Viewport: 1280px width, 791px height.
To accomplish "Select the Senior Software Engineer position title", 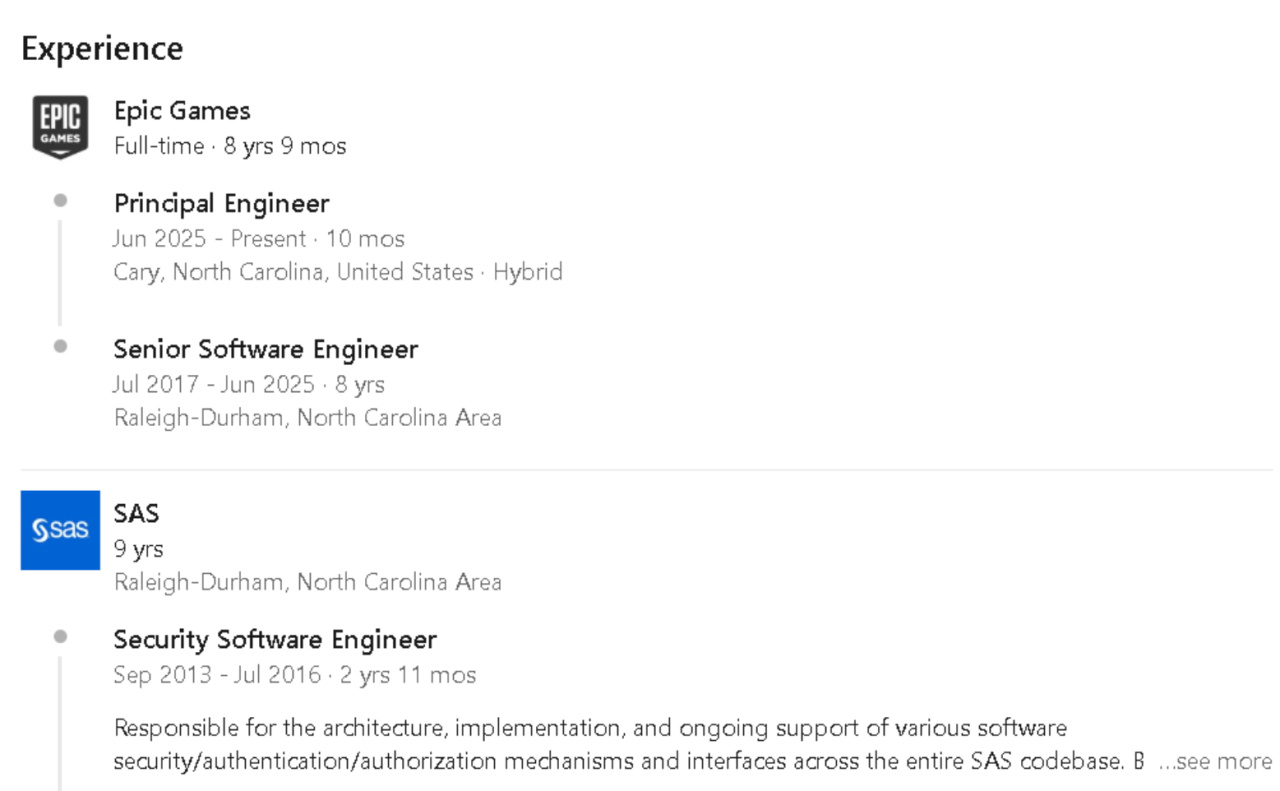I will [265, 350].
